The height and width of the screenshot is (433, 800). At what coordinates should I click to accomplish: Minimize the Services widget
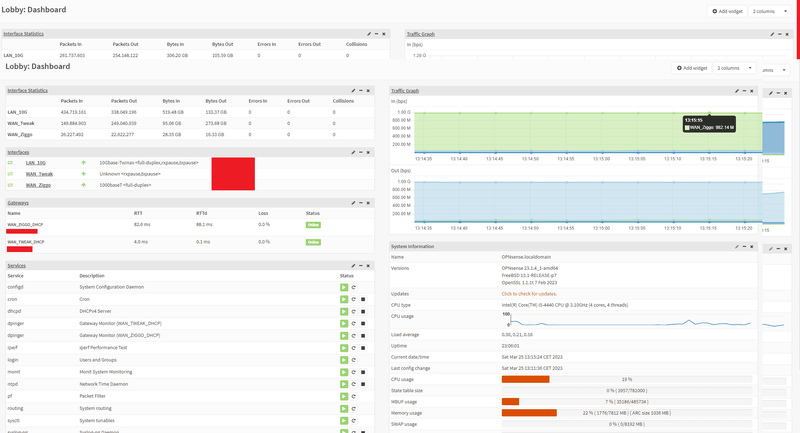point(361,266)
